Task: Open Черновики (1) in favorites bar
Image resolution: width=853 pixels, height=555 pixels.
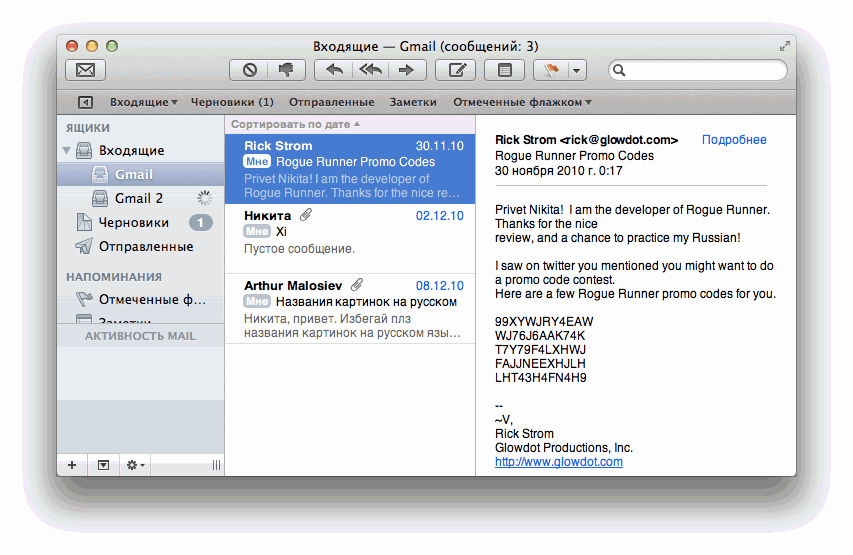Action: click(x=232, y=102)
